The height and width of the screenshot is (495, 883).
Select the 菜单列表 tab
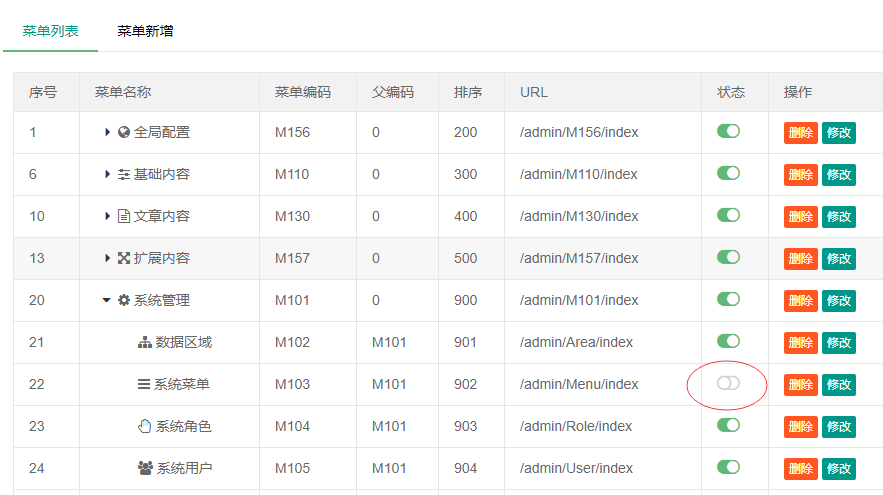click(x=50, y=31)
